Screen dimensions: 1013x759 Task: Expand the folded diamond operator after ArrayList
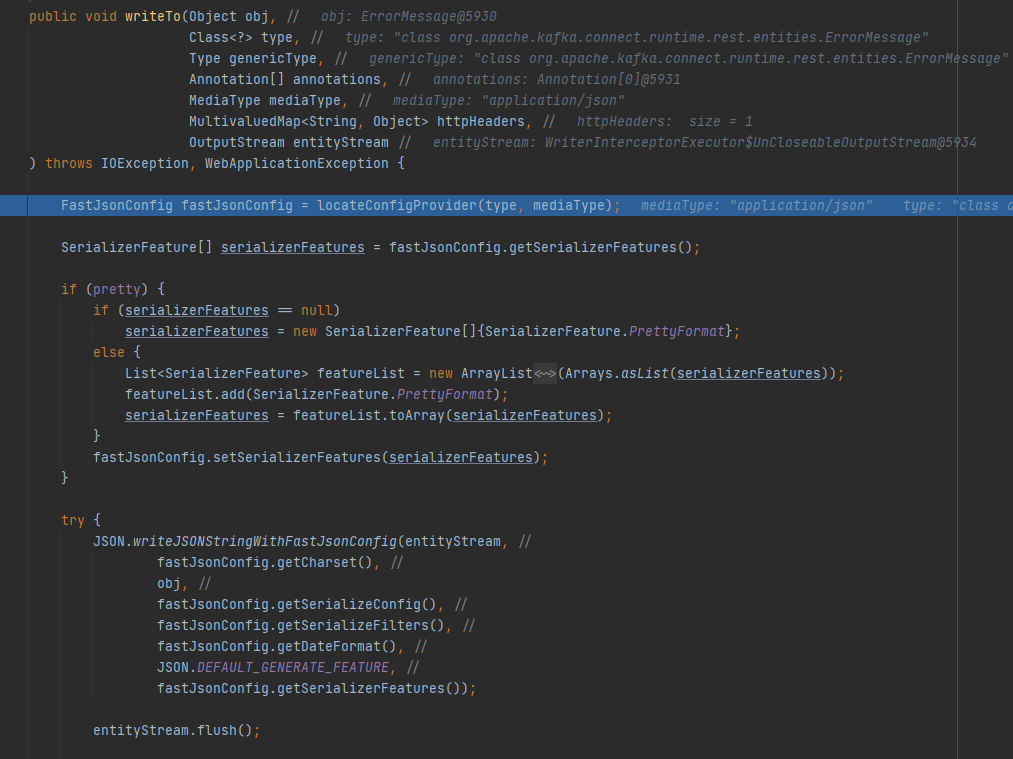click(545, 374)
